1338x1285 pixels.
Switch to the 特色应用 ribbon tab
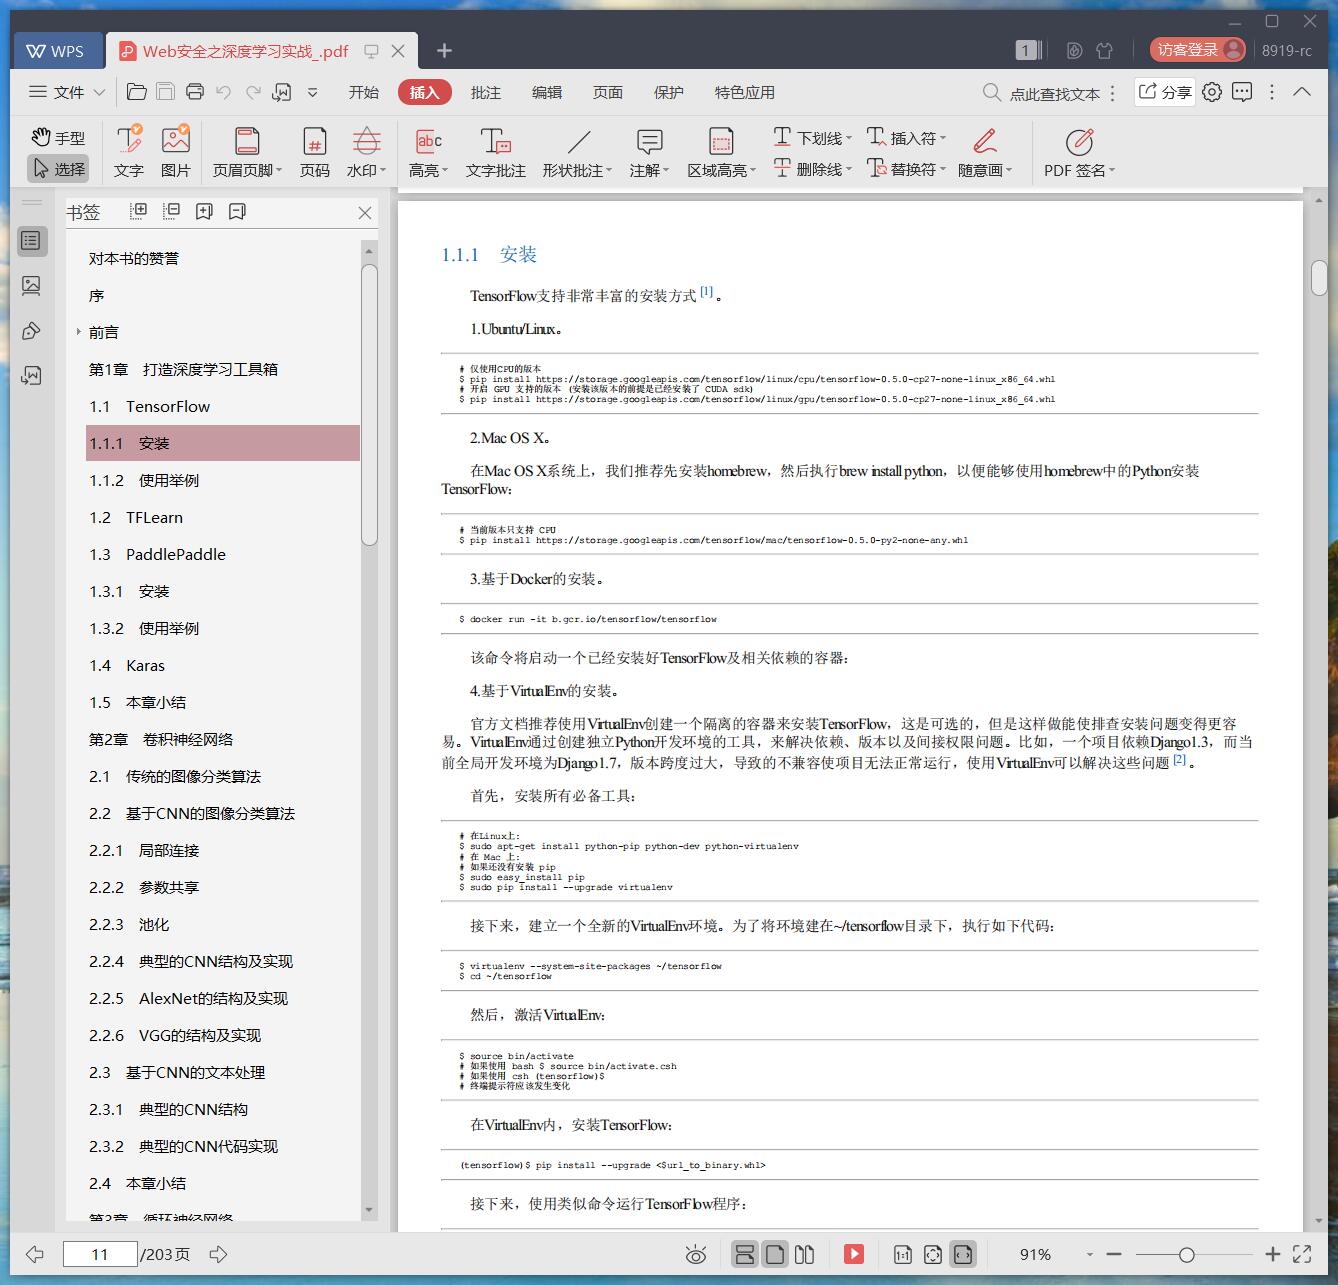745,92
